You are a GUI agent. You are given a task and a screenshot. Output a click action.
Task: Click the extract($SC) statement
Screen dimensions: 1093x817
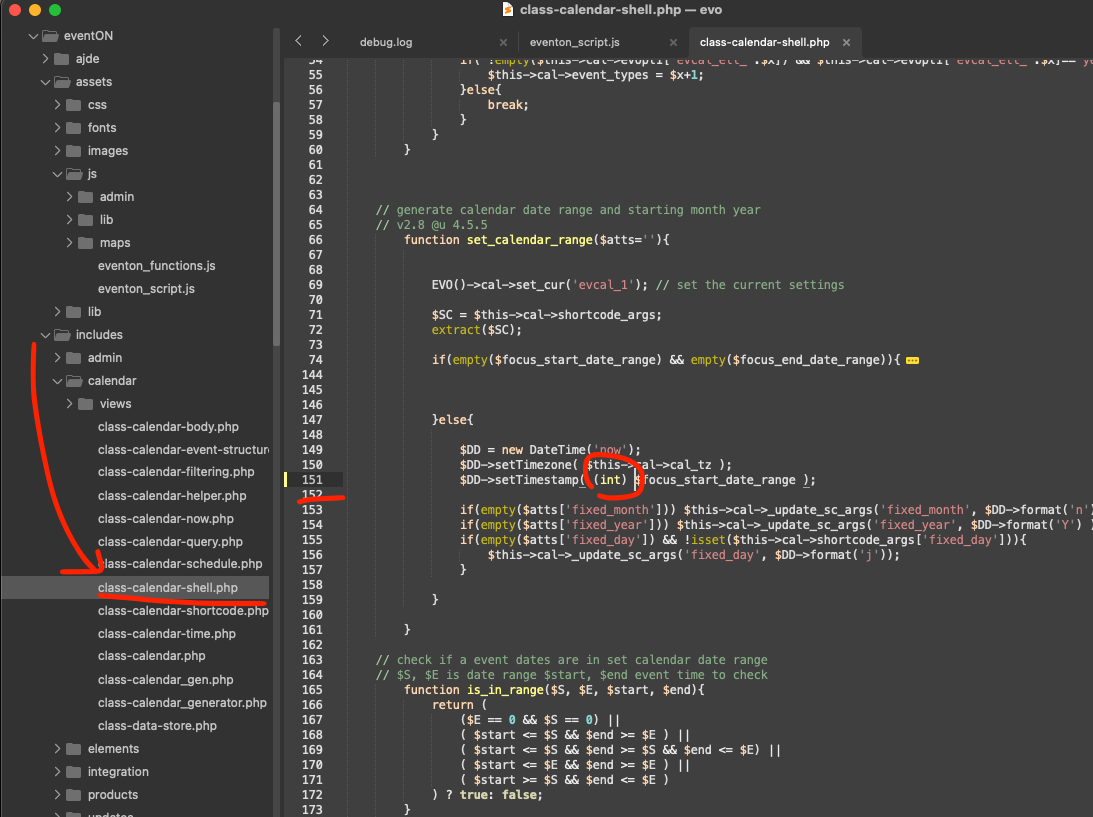(x=476, y=330)
